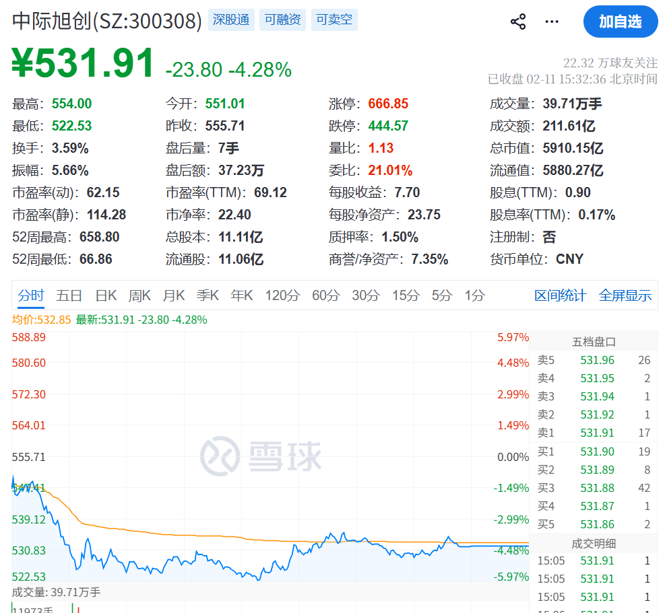
Task: Select the 120分 interval tab
Action: pos(282,295)
